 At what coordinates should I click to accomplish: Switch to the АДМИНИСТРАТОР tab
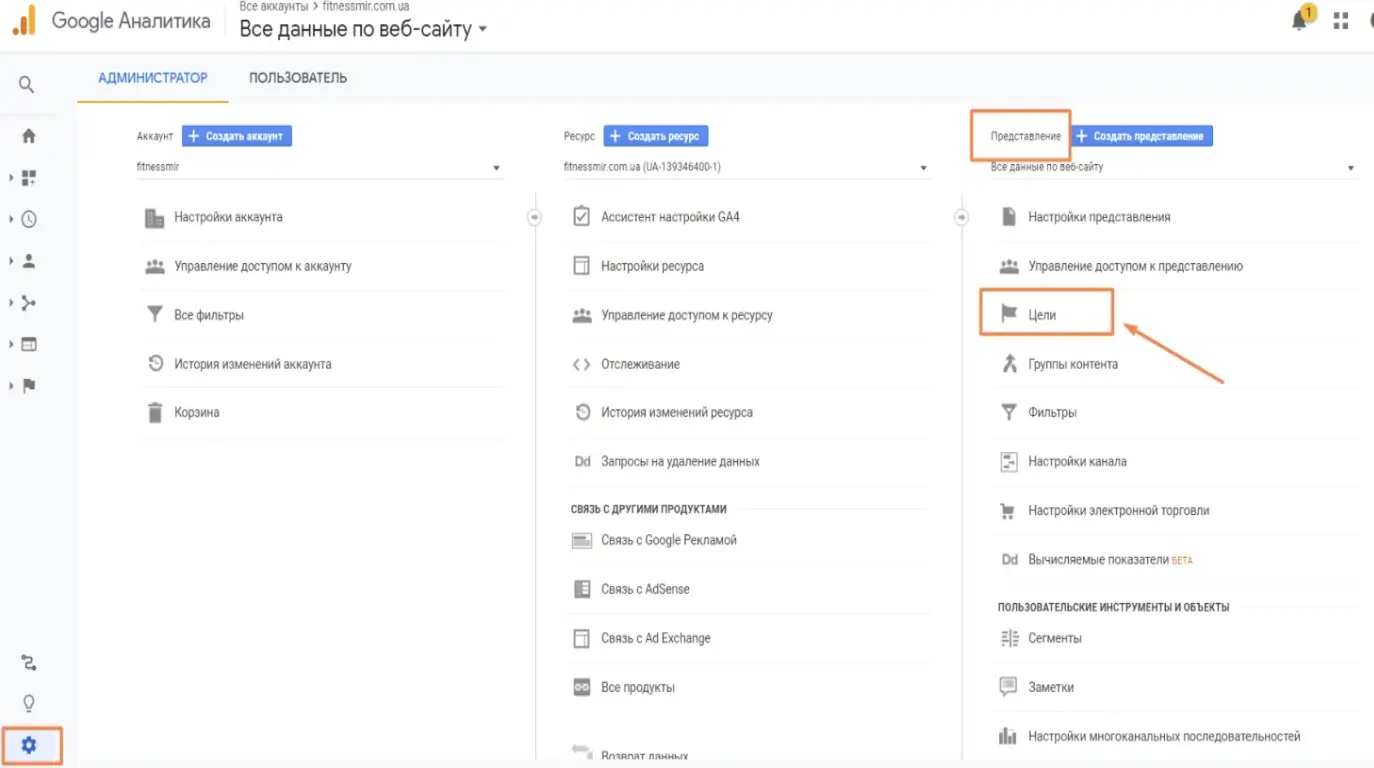(x=153, y=78)
